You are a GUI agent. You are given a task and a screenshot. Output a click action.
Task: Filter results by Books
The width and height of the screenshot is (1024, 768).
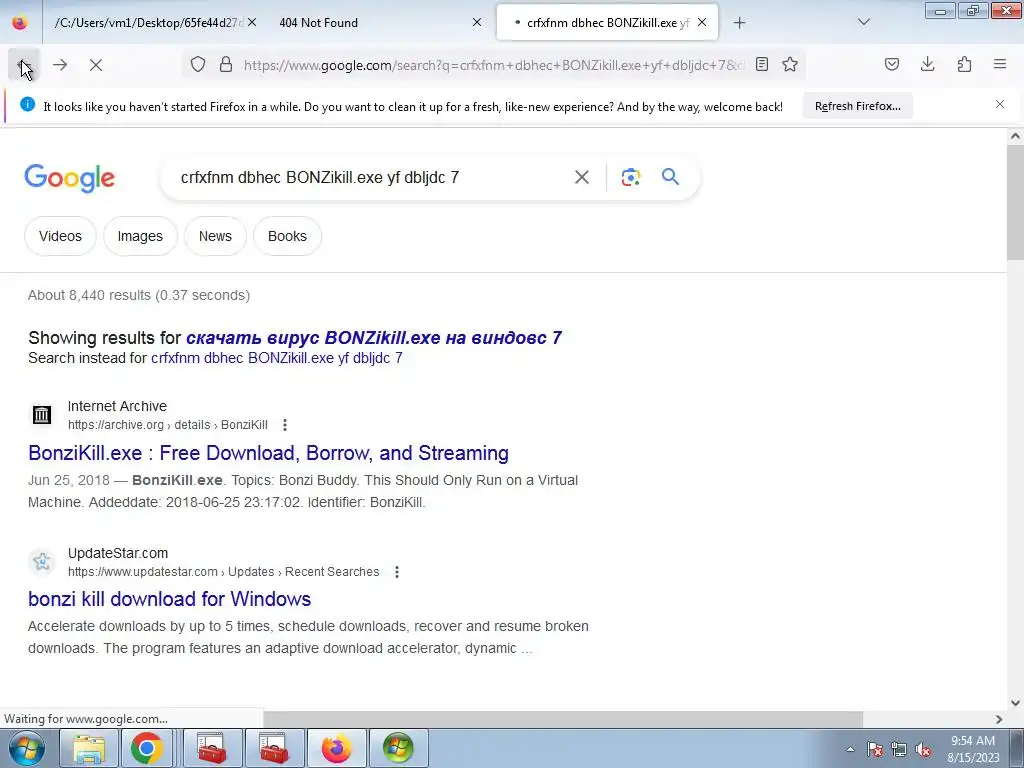tap(287, 236)
